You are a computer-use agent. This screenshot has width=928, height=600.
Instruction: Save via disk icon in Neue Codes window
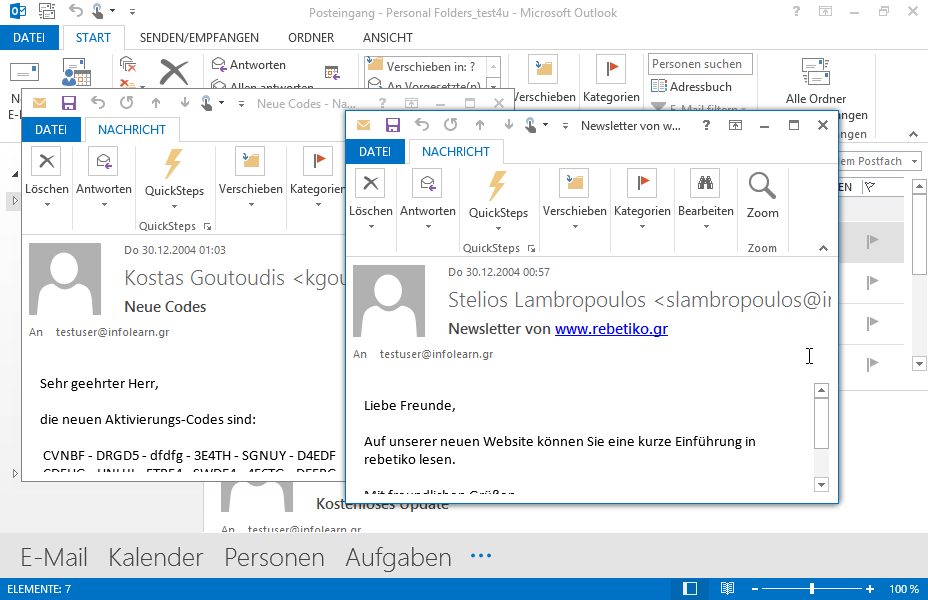point(69,103)
